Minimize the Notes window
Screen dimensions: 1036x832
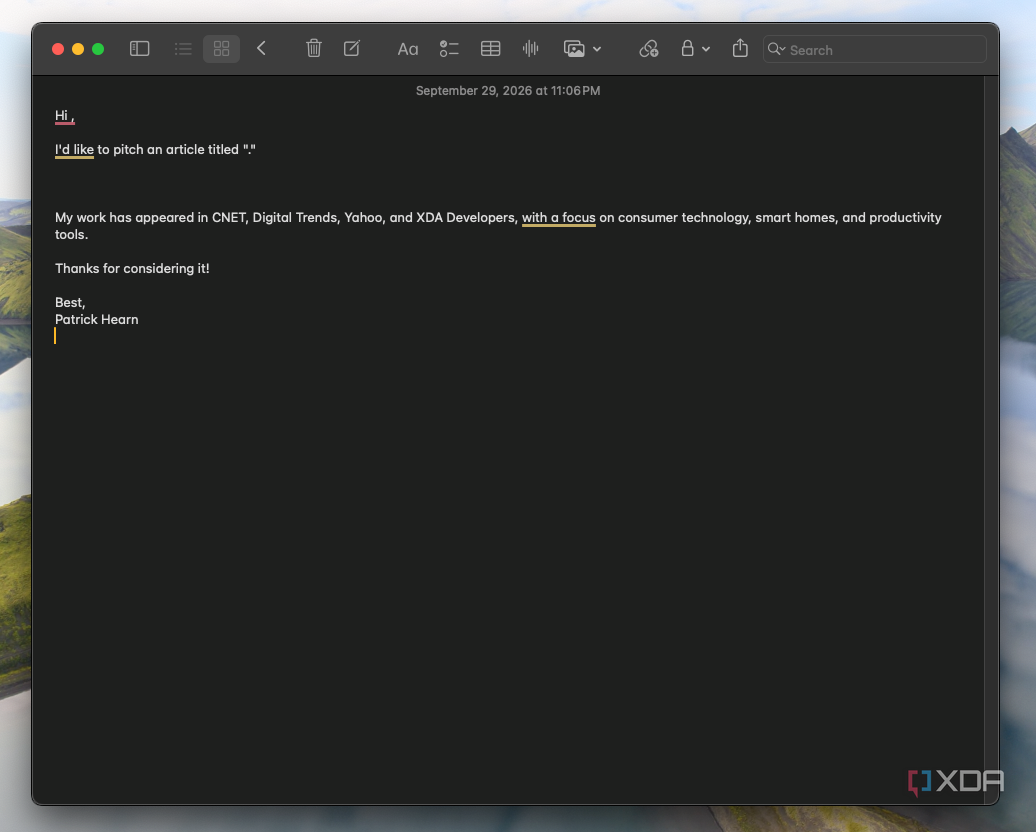point(78,50)
